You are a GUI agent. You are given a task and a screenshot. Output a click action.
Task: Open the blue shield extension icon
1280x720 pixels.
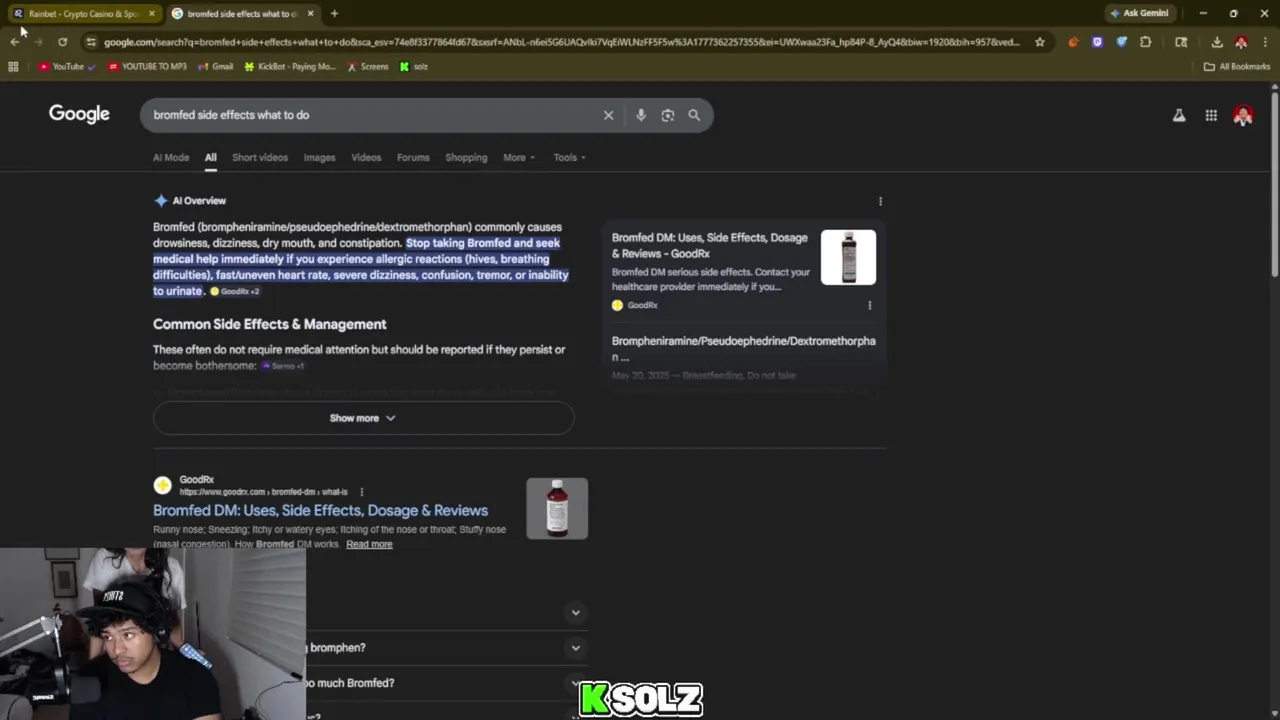coord(1121,42)
